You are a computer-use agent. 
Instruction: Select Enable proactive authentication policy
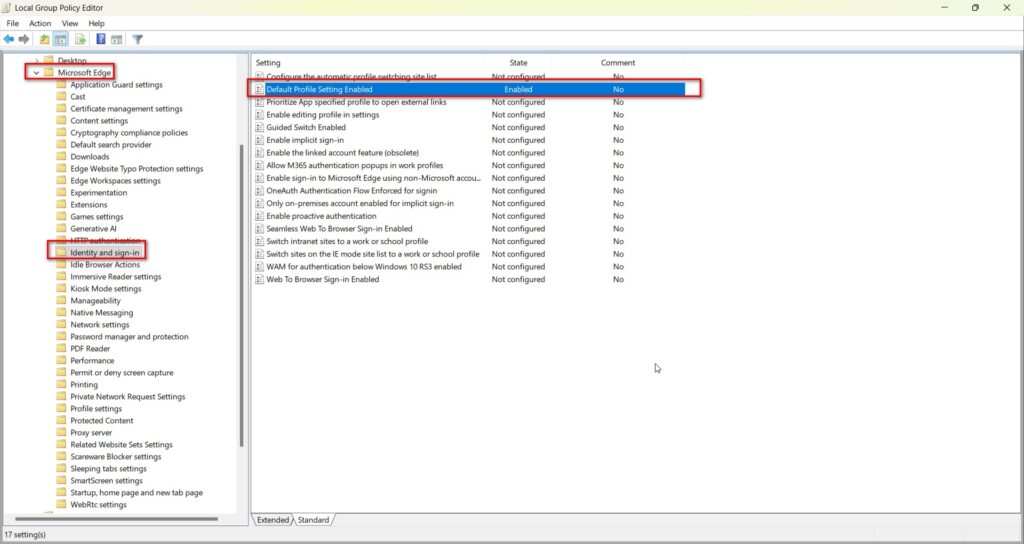[321, 216]
